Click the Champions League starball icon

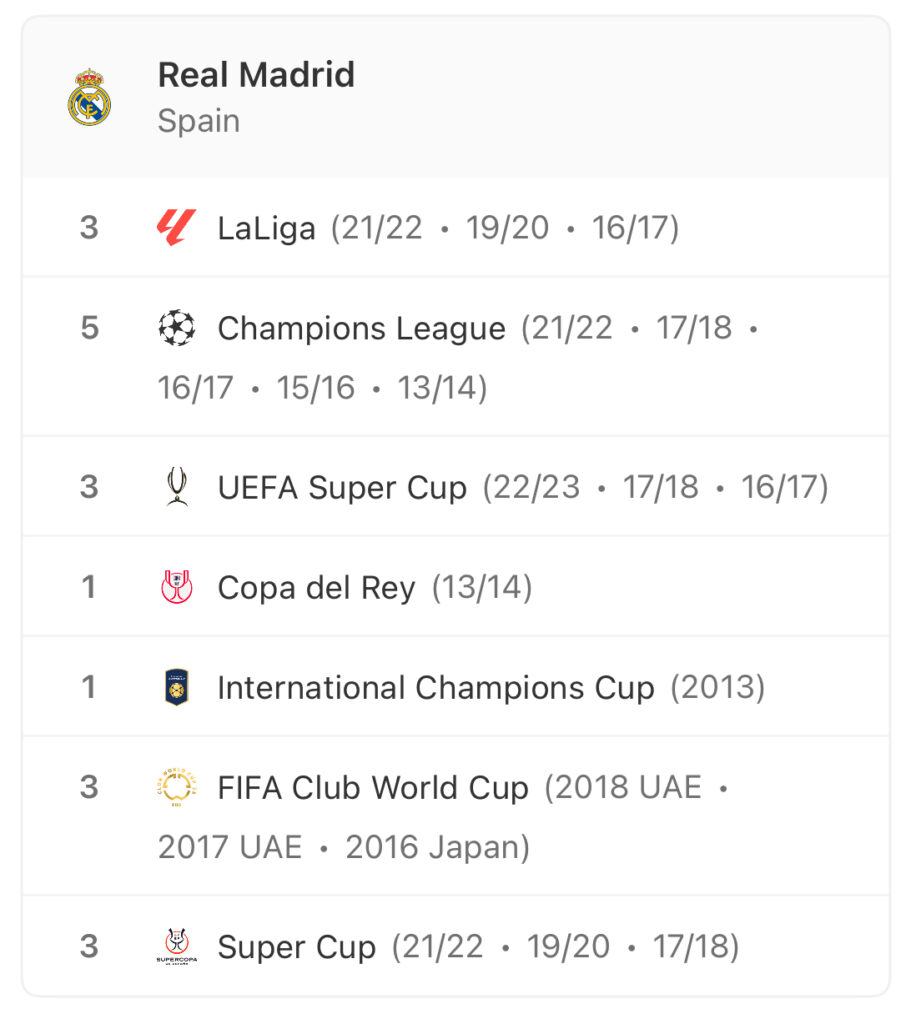tap(177, 327)
